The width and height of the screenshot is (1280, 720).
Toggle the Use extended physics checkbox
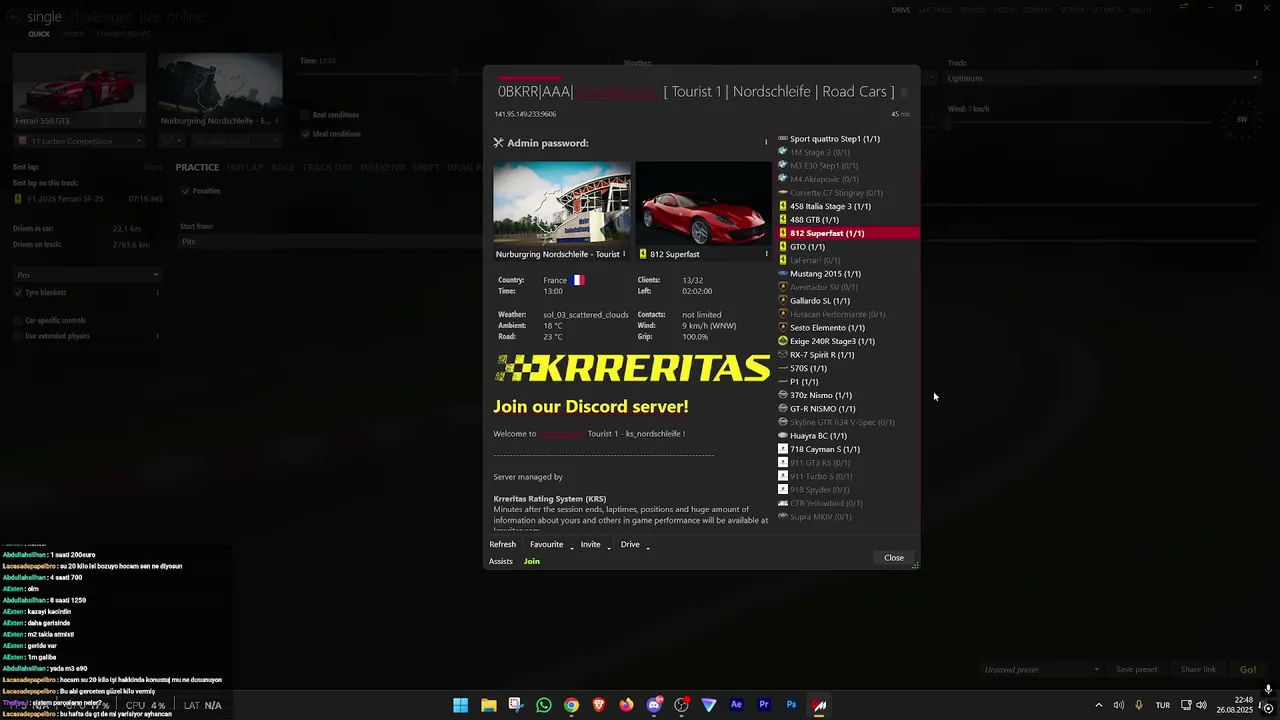(18, 336)
